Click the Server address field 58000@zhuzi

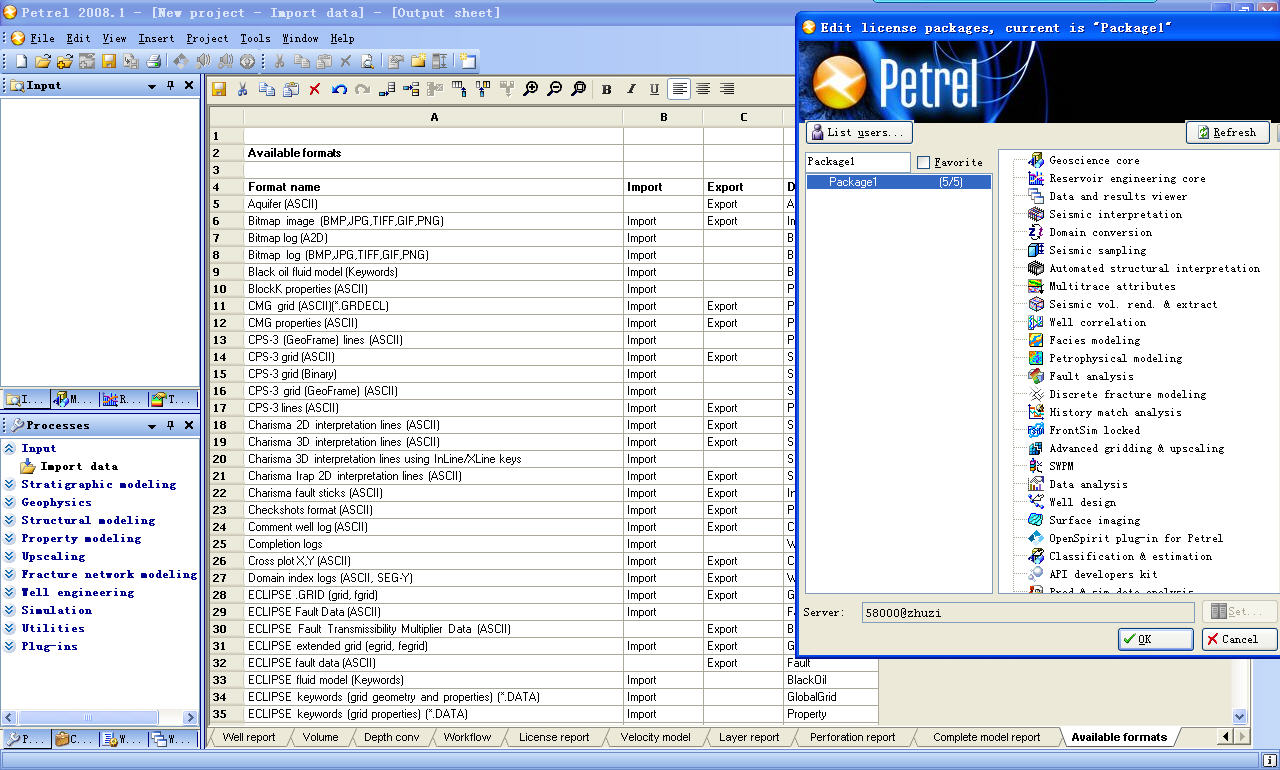click(1027, 612)
